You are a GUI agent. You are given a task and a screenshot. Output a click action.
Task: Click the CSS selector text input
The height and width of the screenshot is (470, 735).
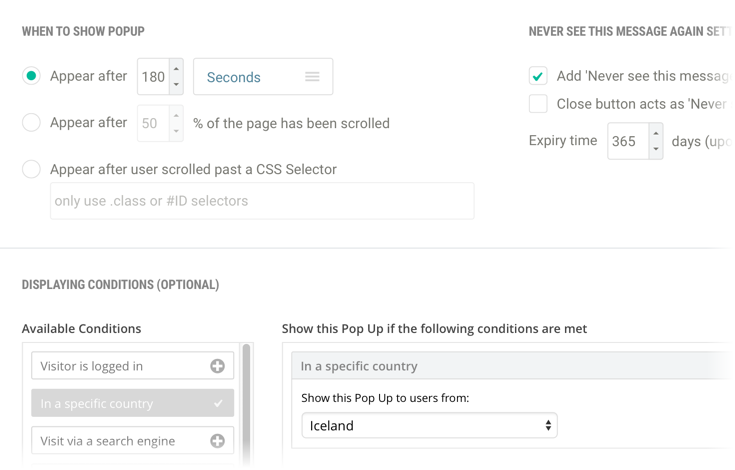[x=262, y=201]
